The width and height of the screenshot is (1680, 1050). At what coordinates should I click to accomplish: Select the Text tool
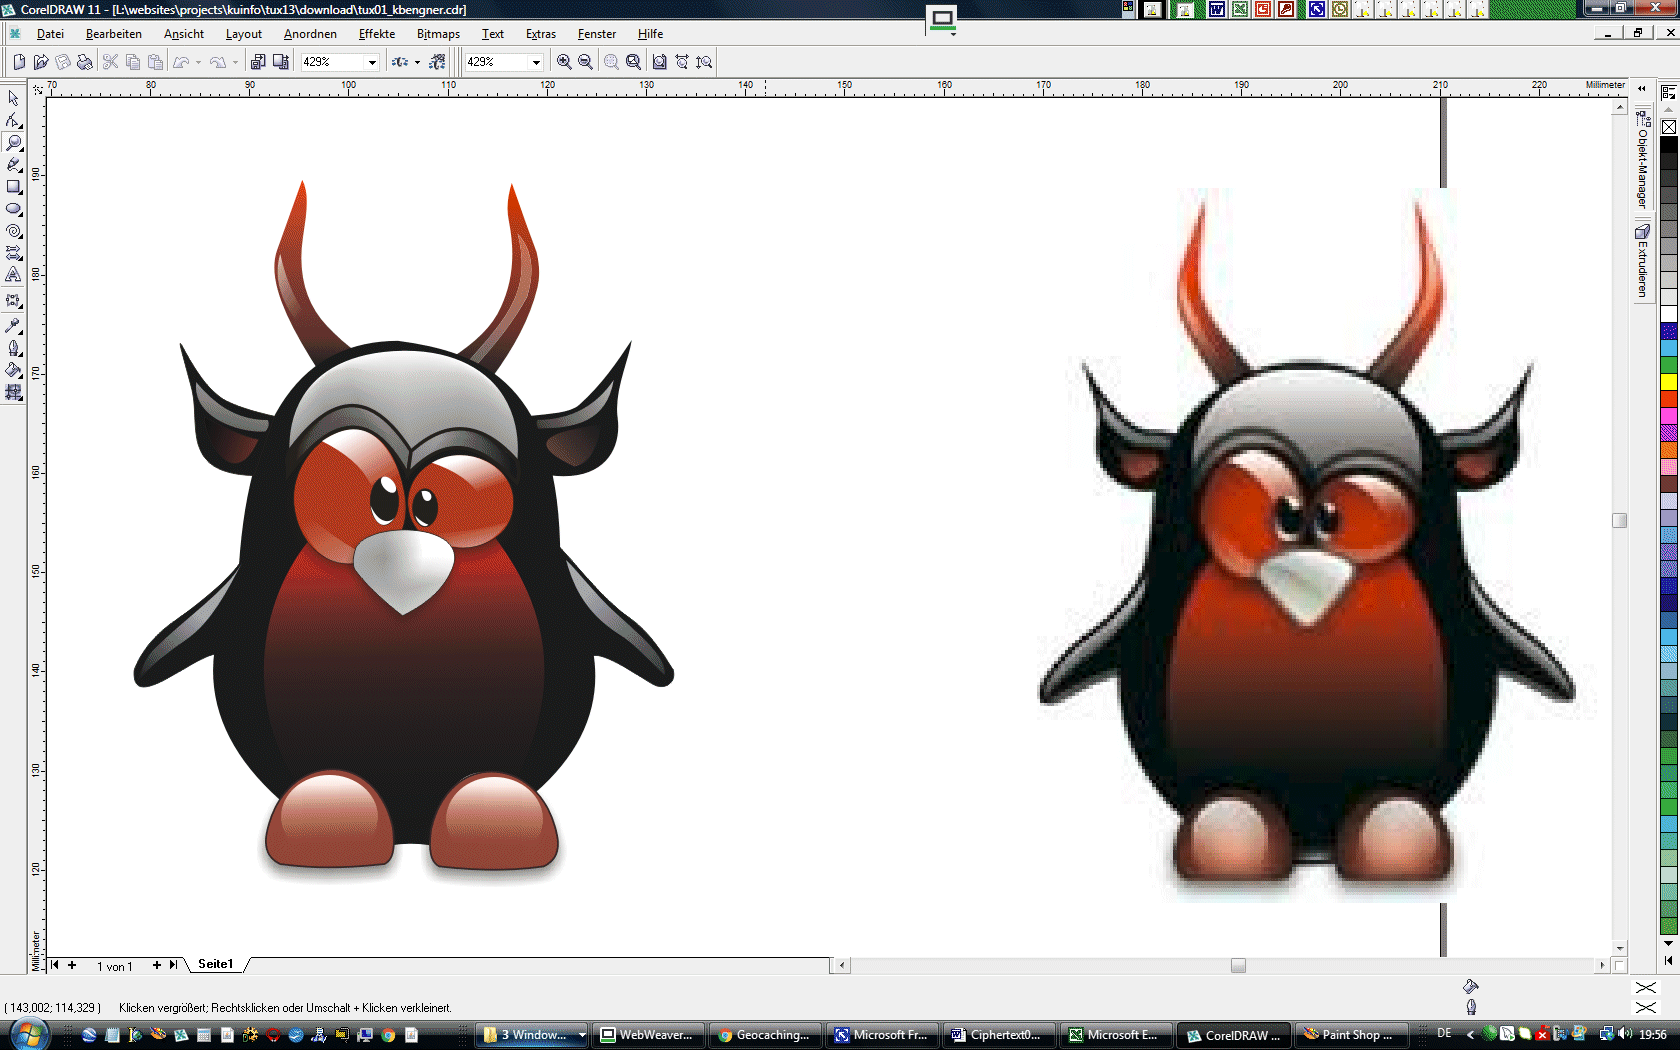[13, 274]
